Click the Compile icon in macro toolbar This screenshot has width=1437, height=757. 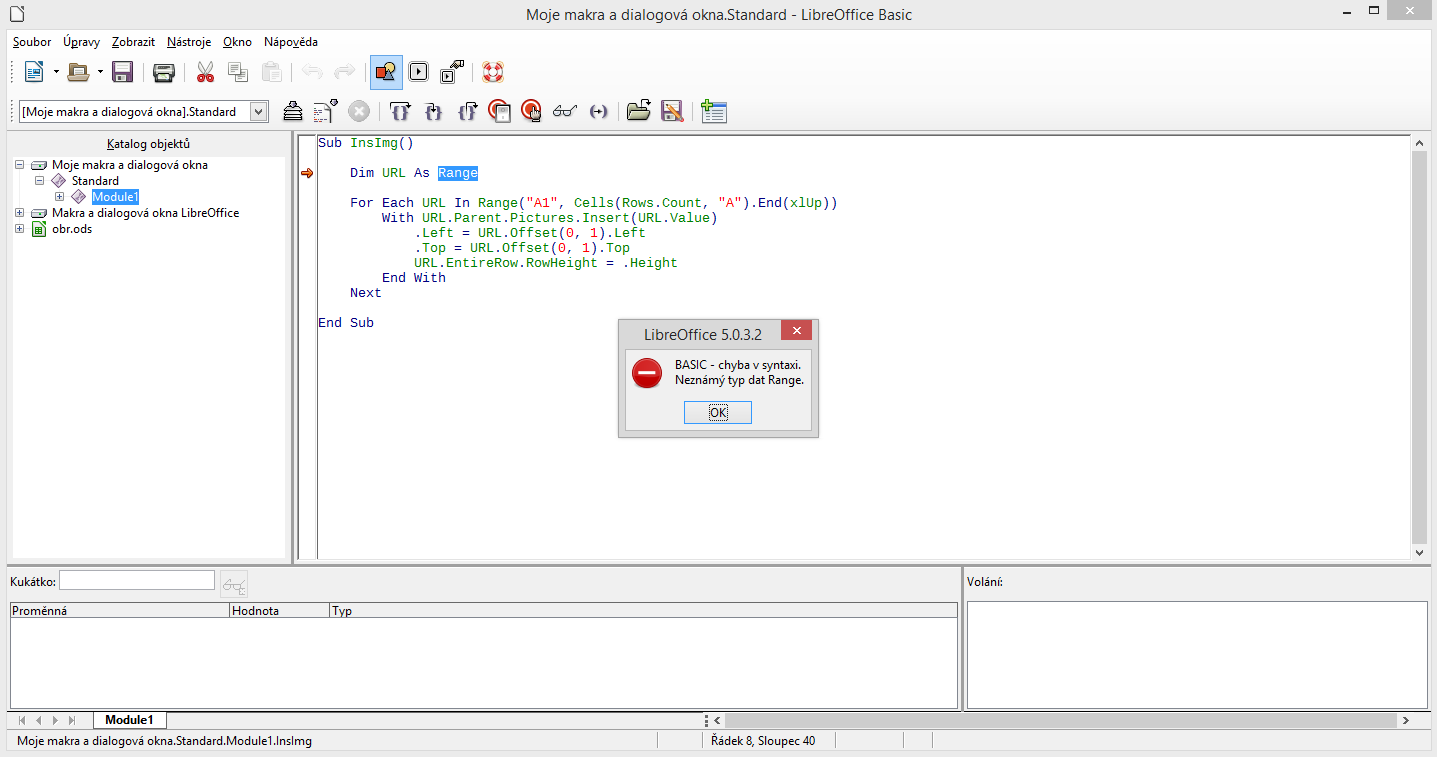tap(292, 111)
